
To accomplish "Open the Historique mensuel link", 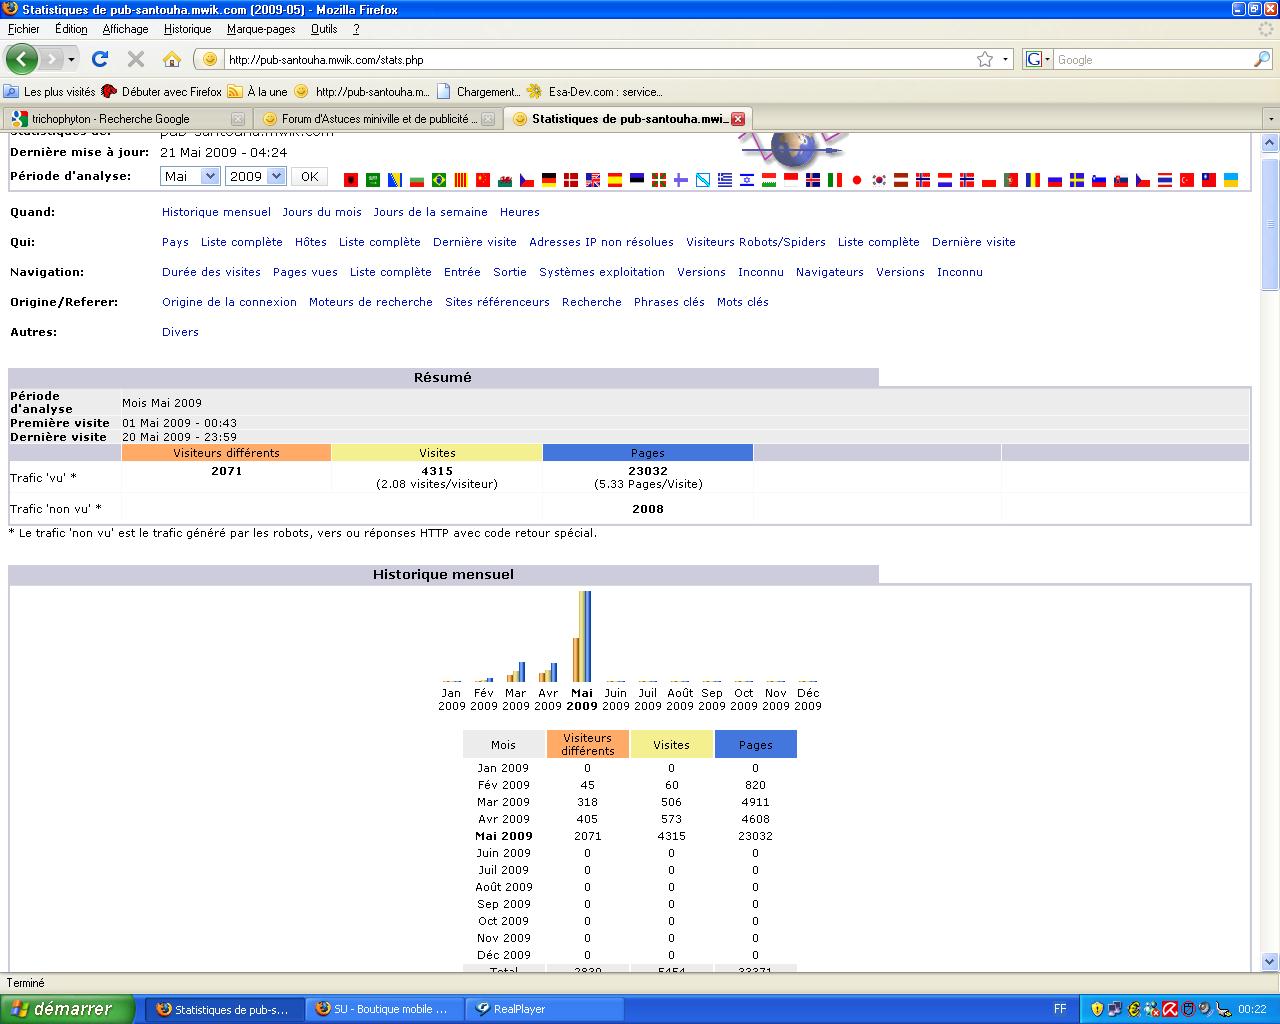I will click(216, 212).
